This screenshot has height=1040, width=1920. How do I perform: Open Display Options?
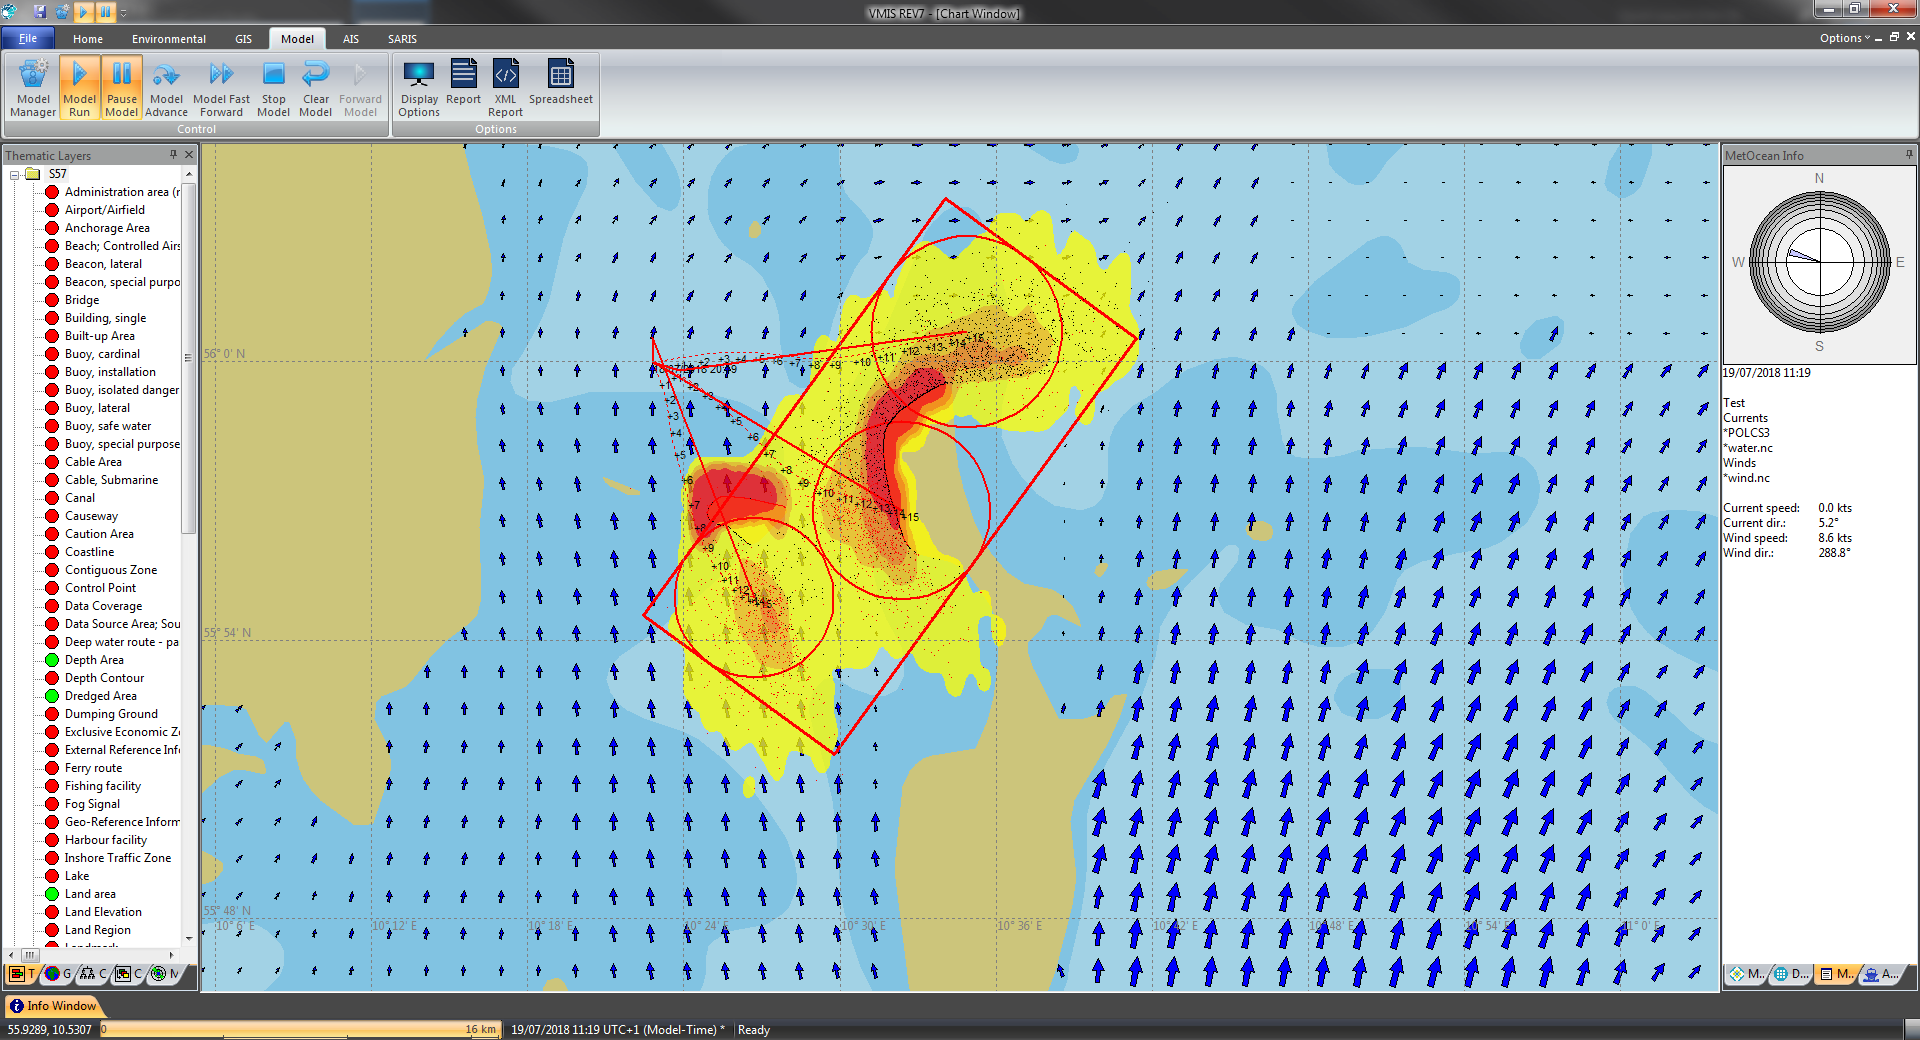pos(419,87)
